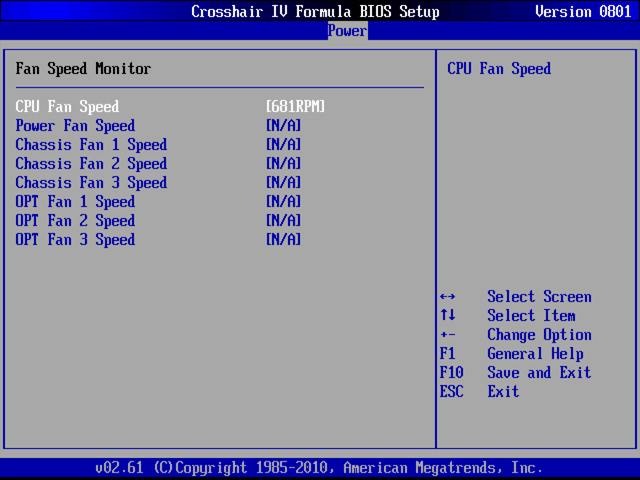Image resolution: width=640 pixels, height=480 pixels.
Task: Click N/A value for OPT Fan 3
Action: [284, 240]
